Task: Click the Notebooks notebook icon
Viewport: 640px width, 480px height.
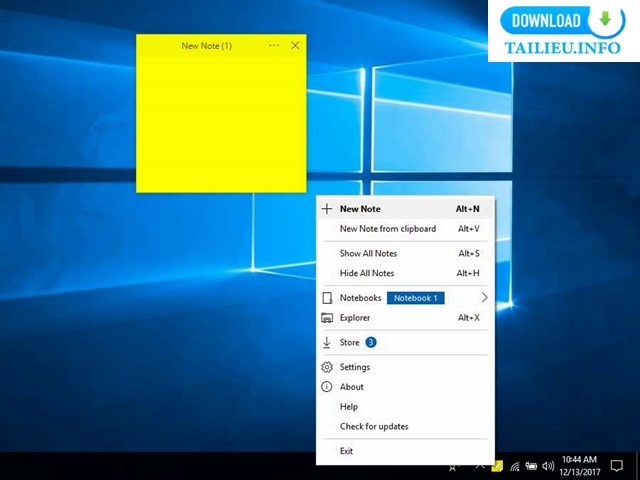Action: click(327, 298)
